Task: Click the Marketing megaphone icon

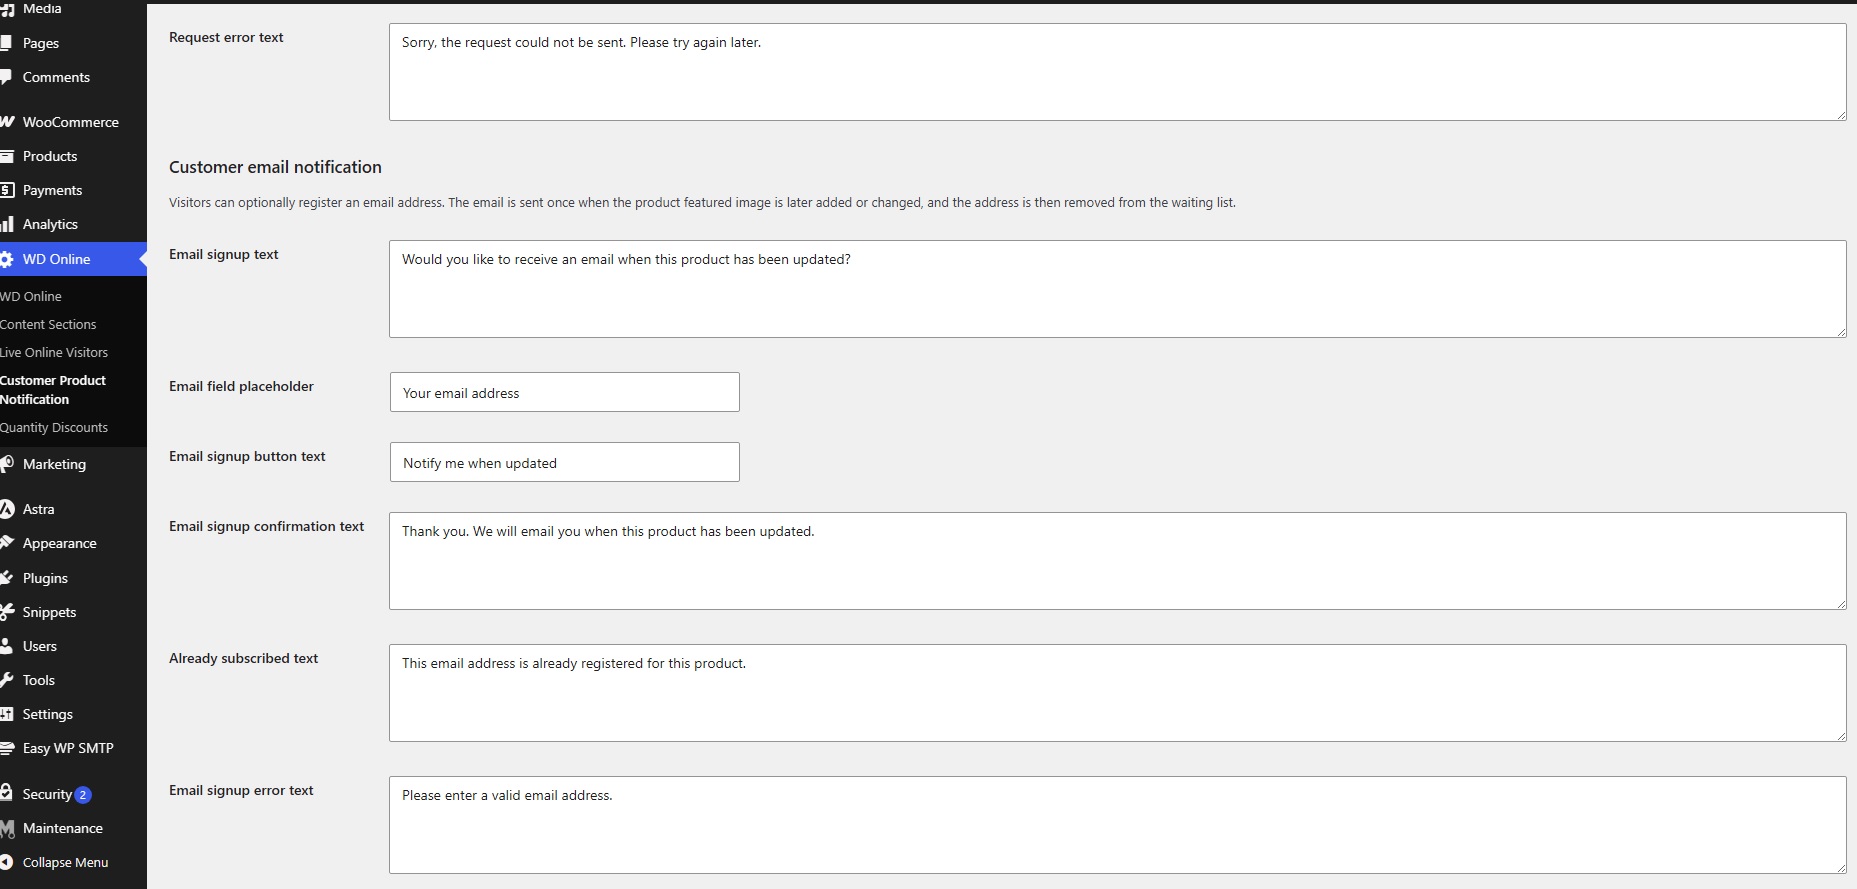Action: coord(6,464)
